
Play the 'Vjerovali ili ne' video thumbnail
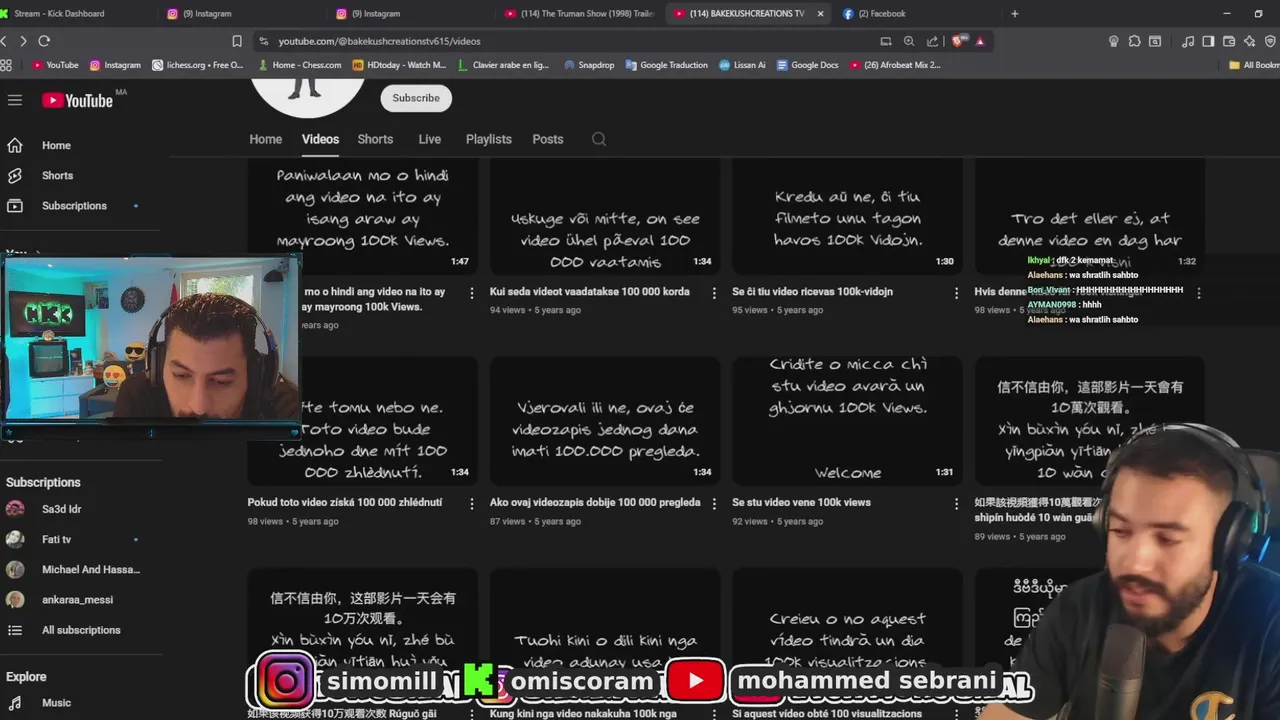pos(605,421)
